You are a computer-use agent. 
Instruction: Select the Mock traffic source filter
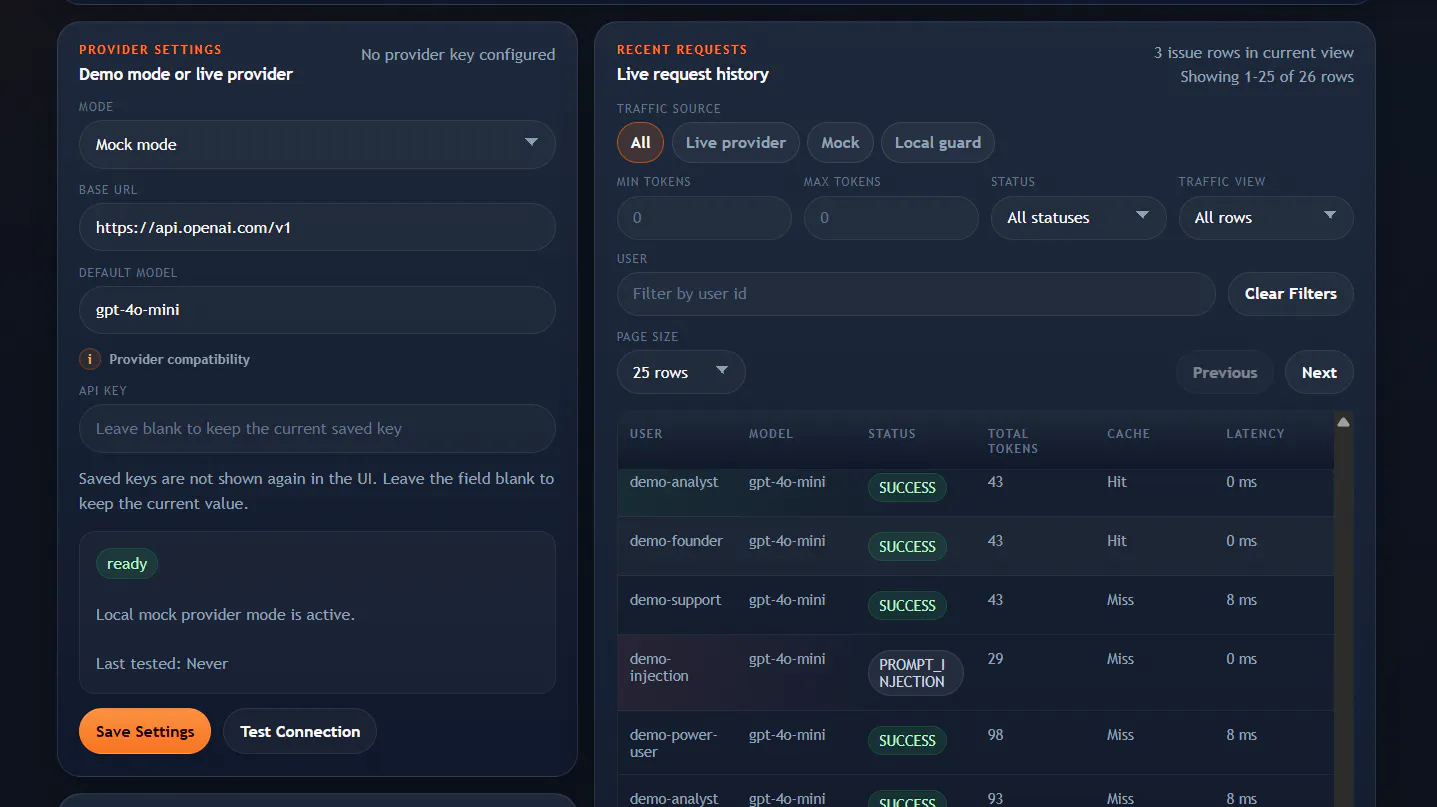pyautogui.click(x=840, y=142)
